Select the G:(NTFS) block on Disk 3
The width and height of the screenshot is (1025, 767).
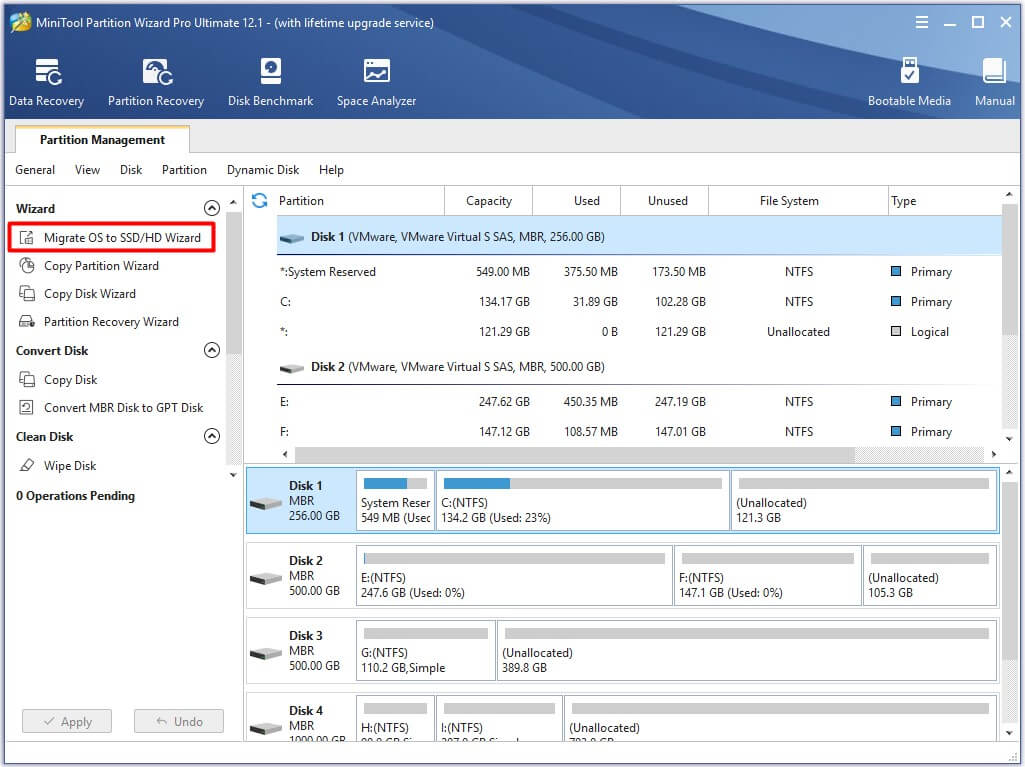click(426, 651)
